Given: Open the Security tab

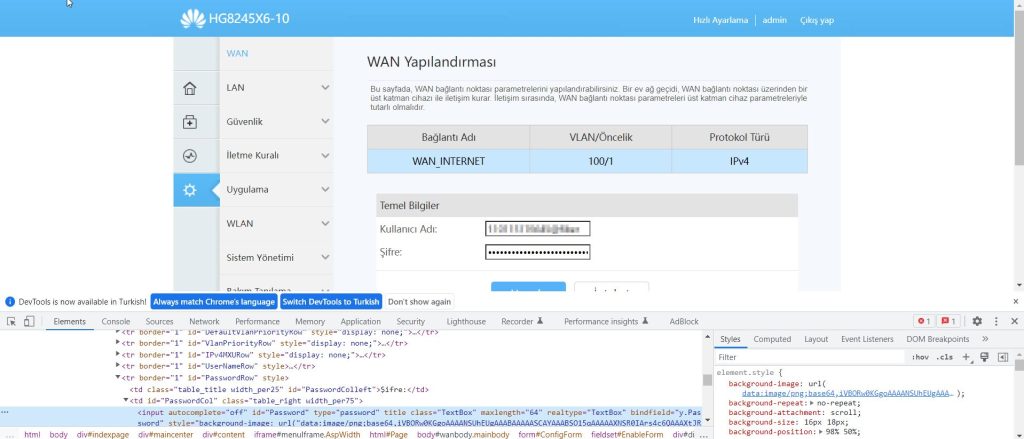Looking at the screenshot, I should pyautogui.click(x=411, y=321).
